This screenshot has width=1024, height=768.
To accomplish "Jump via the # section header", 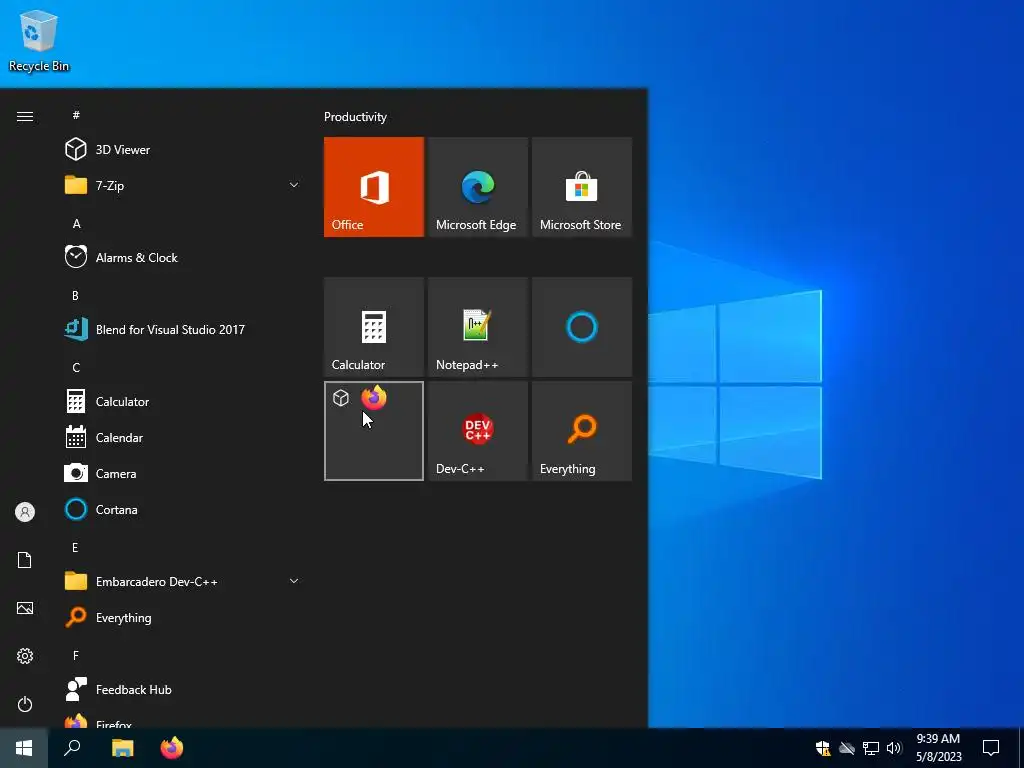I will point(76,115).
